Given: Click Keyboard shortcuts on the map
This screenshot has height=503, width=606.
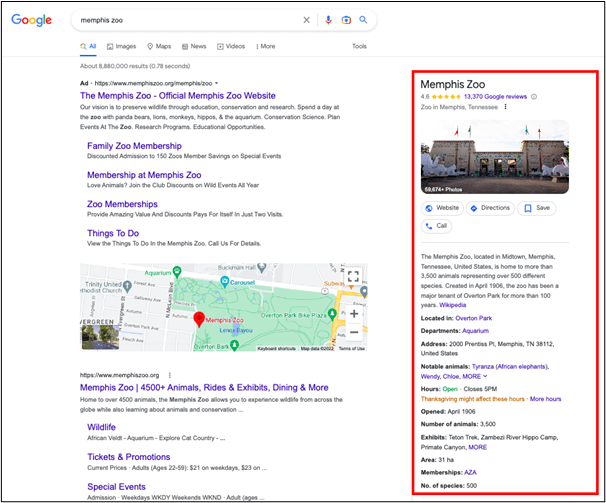Looking at the screenshot, I should click(x=276, y=349).
